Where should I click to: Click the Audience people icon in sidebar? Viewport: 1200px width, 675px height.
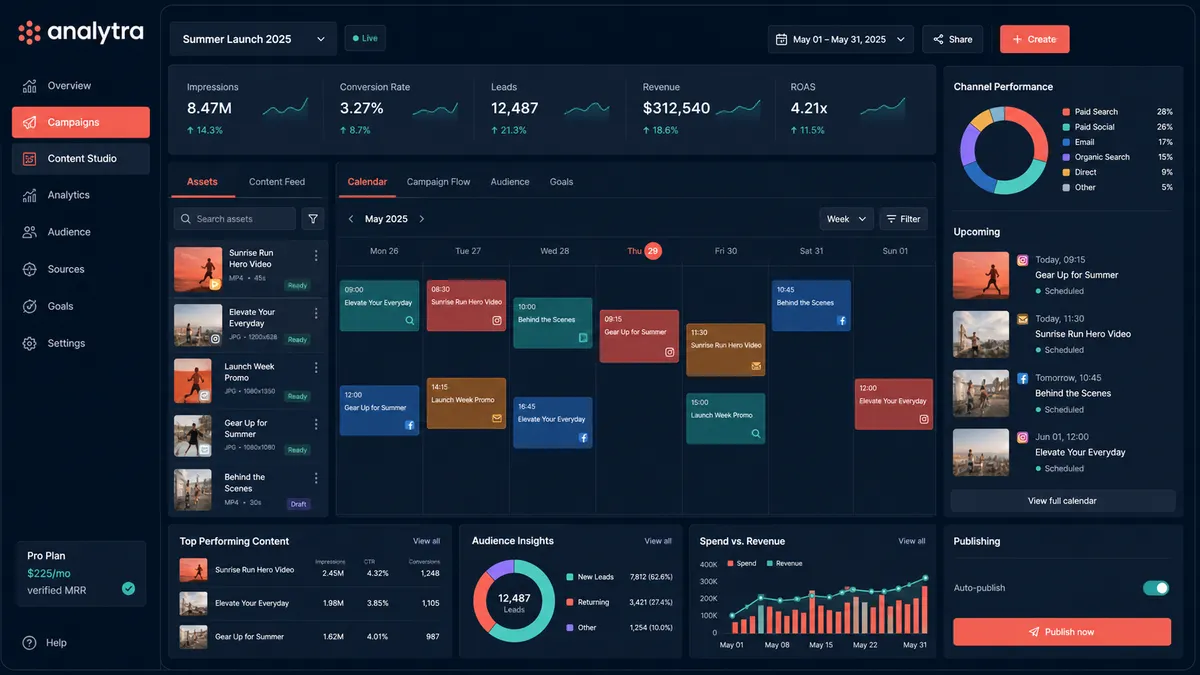(x=29, y=232)
